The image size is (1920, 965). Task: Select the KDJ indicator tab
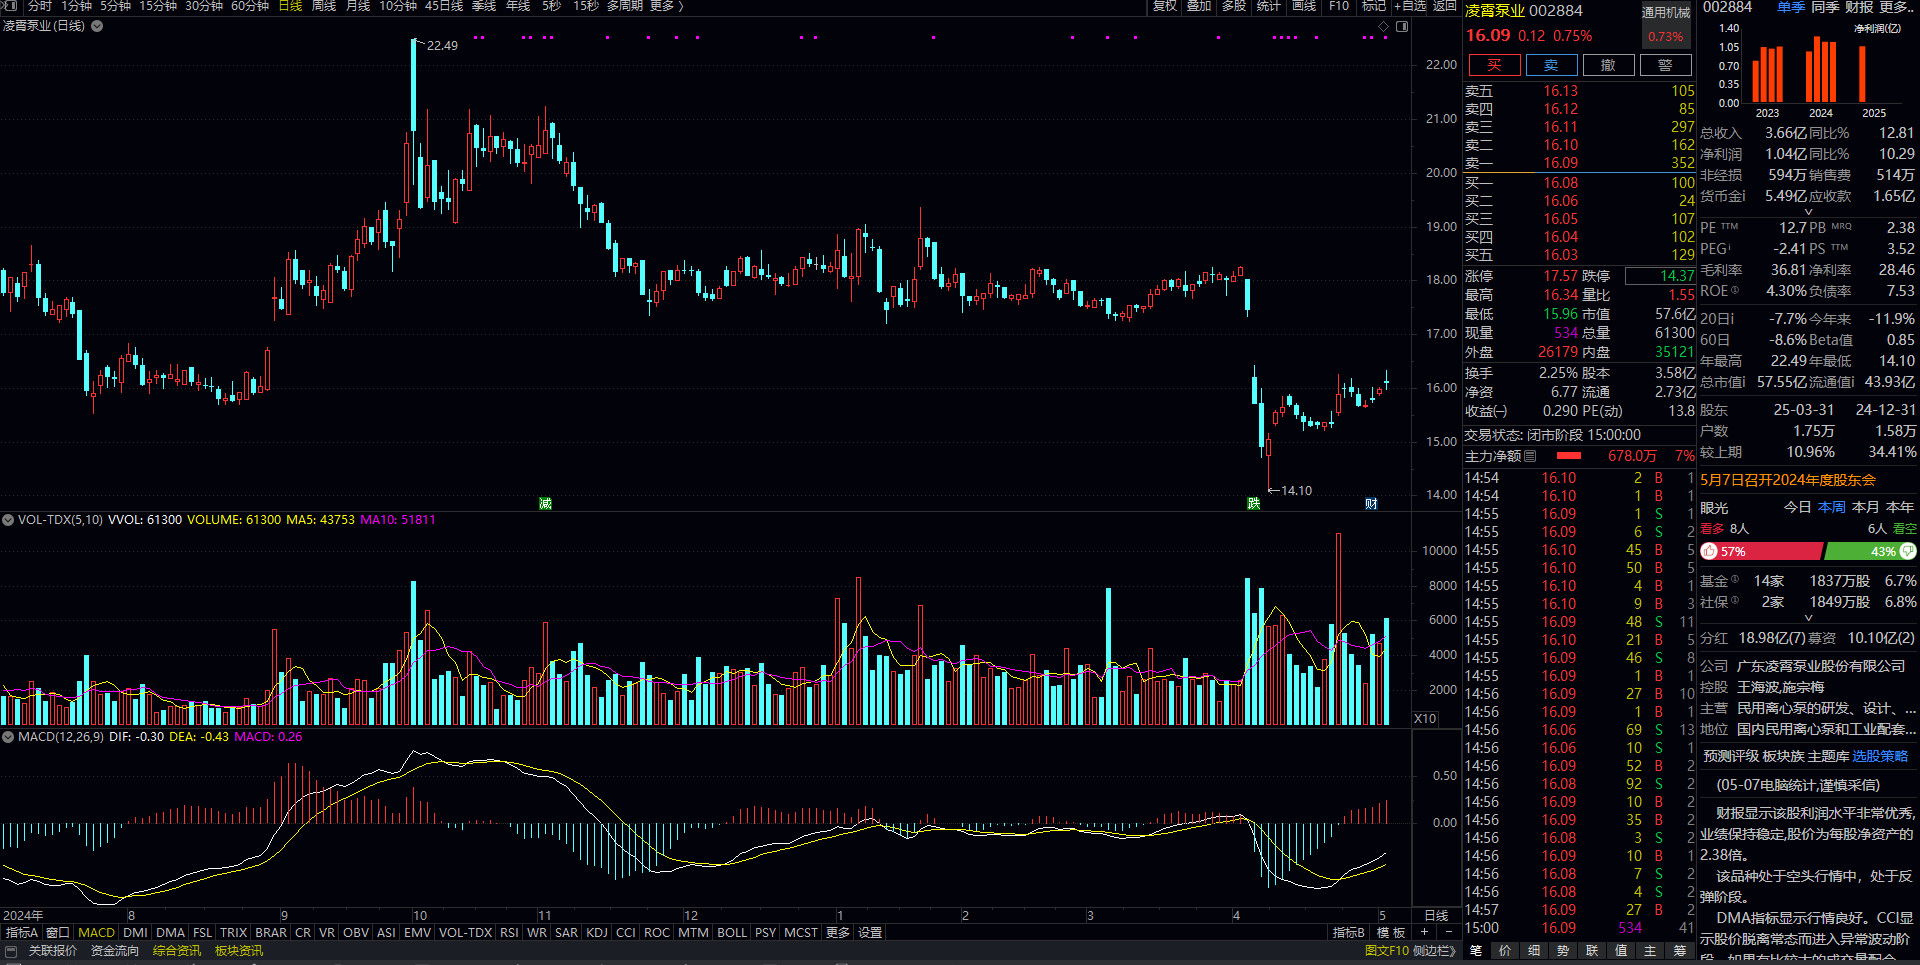[597, 933]
